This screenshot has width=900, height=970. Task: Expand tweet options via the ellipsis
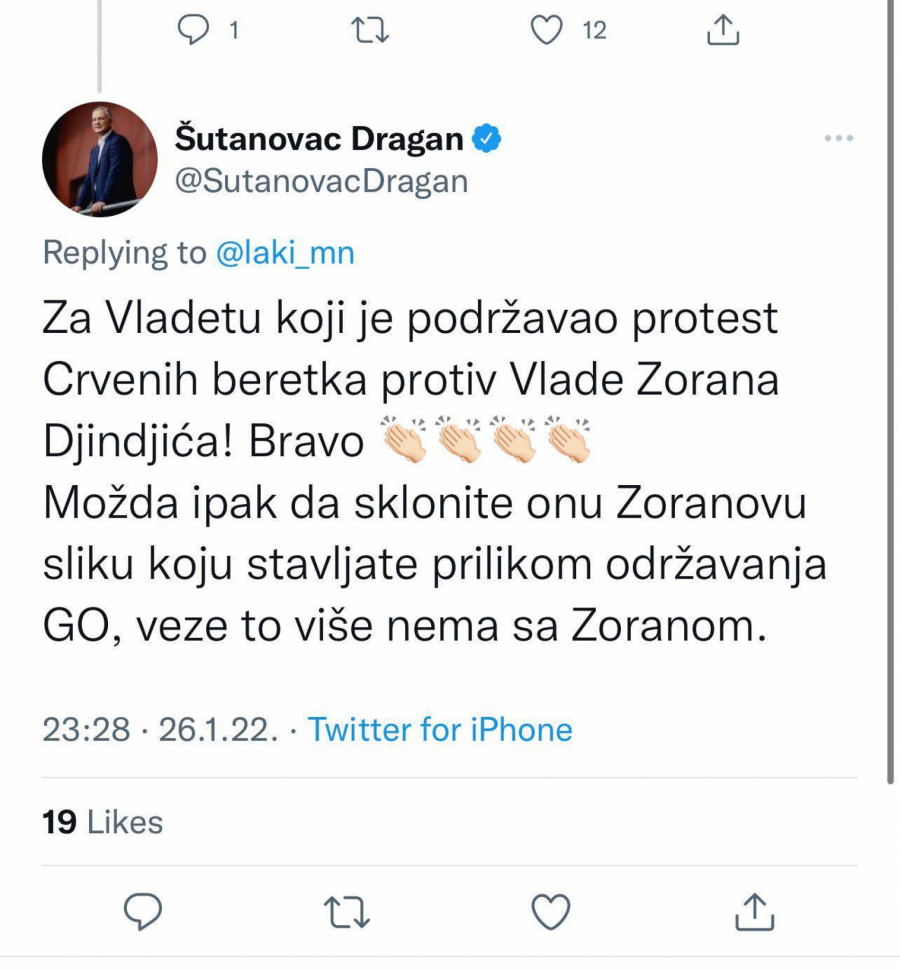coord(838,139)
